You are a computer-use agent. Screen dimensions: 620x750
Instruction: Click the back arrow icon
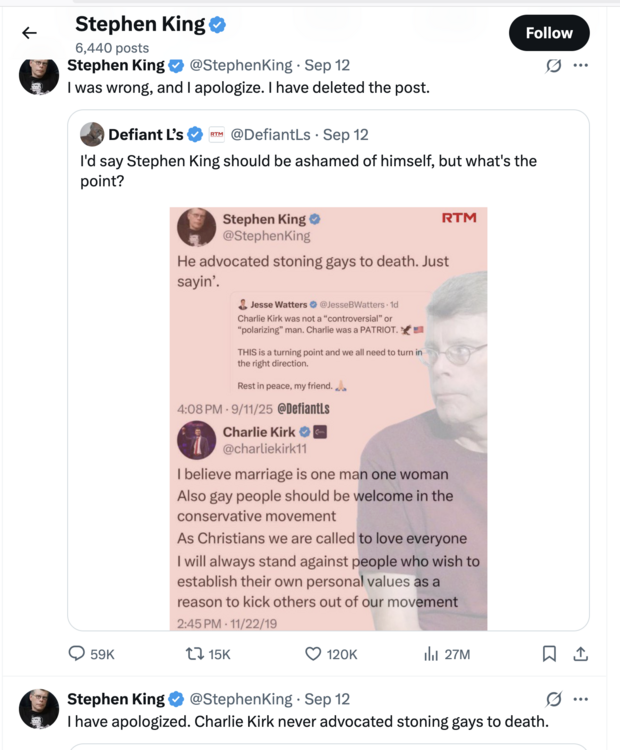click(29, 33)
